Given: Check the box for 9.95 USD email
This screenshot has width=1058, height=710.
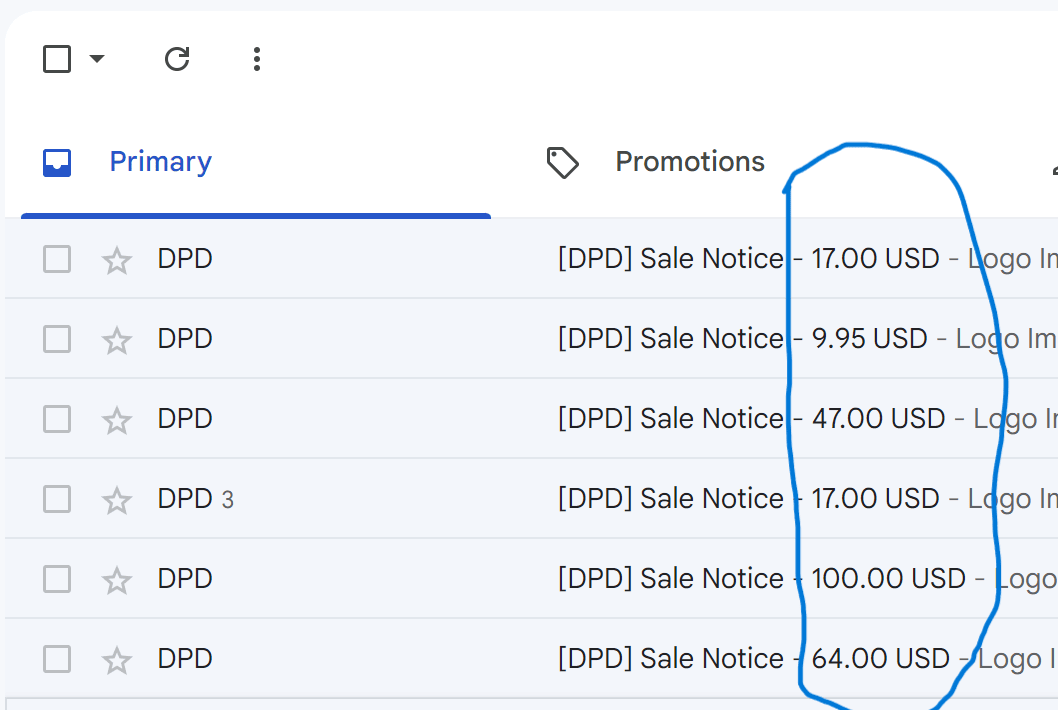Looking at the screenshot, I should [57, 339].
